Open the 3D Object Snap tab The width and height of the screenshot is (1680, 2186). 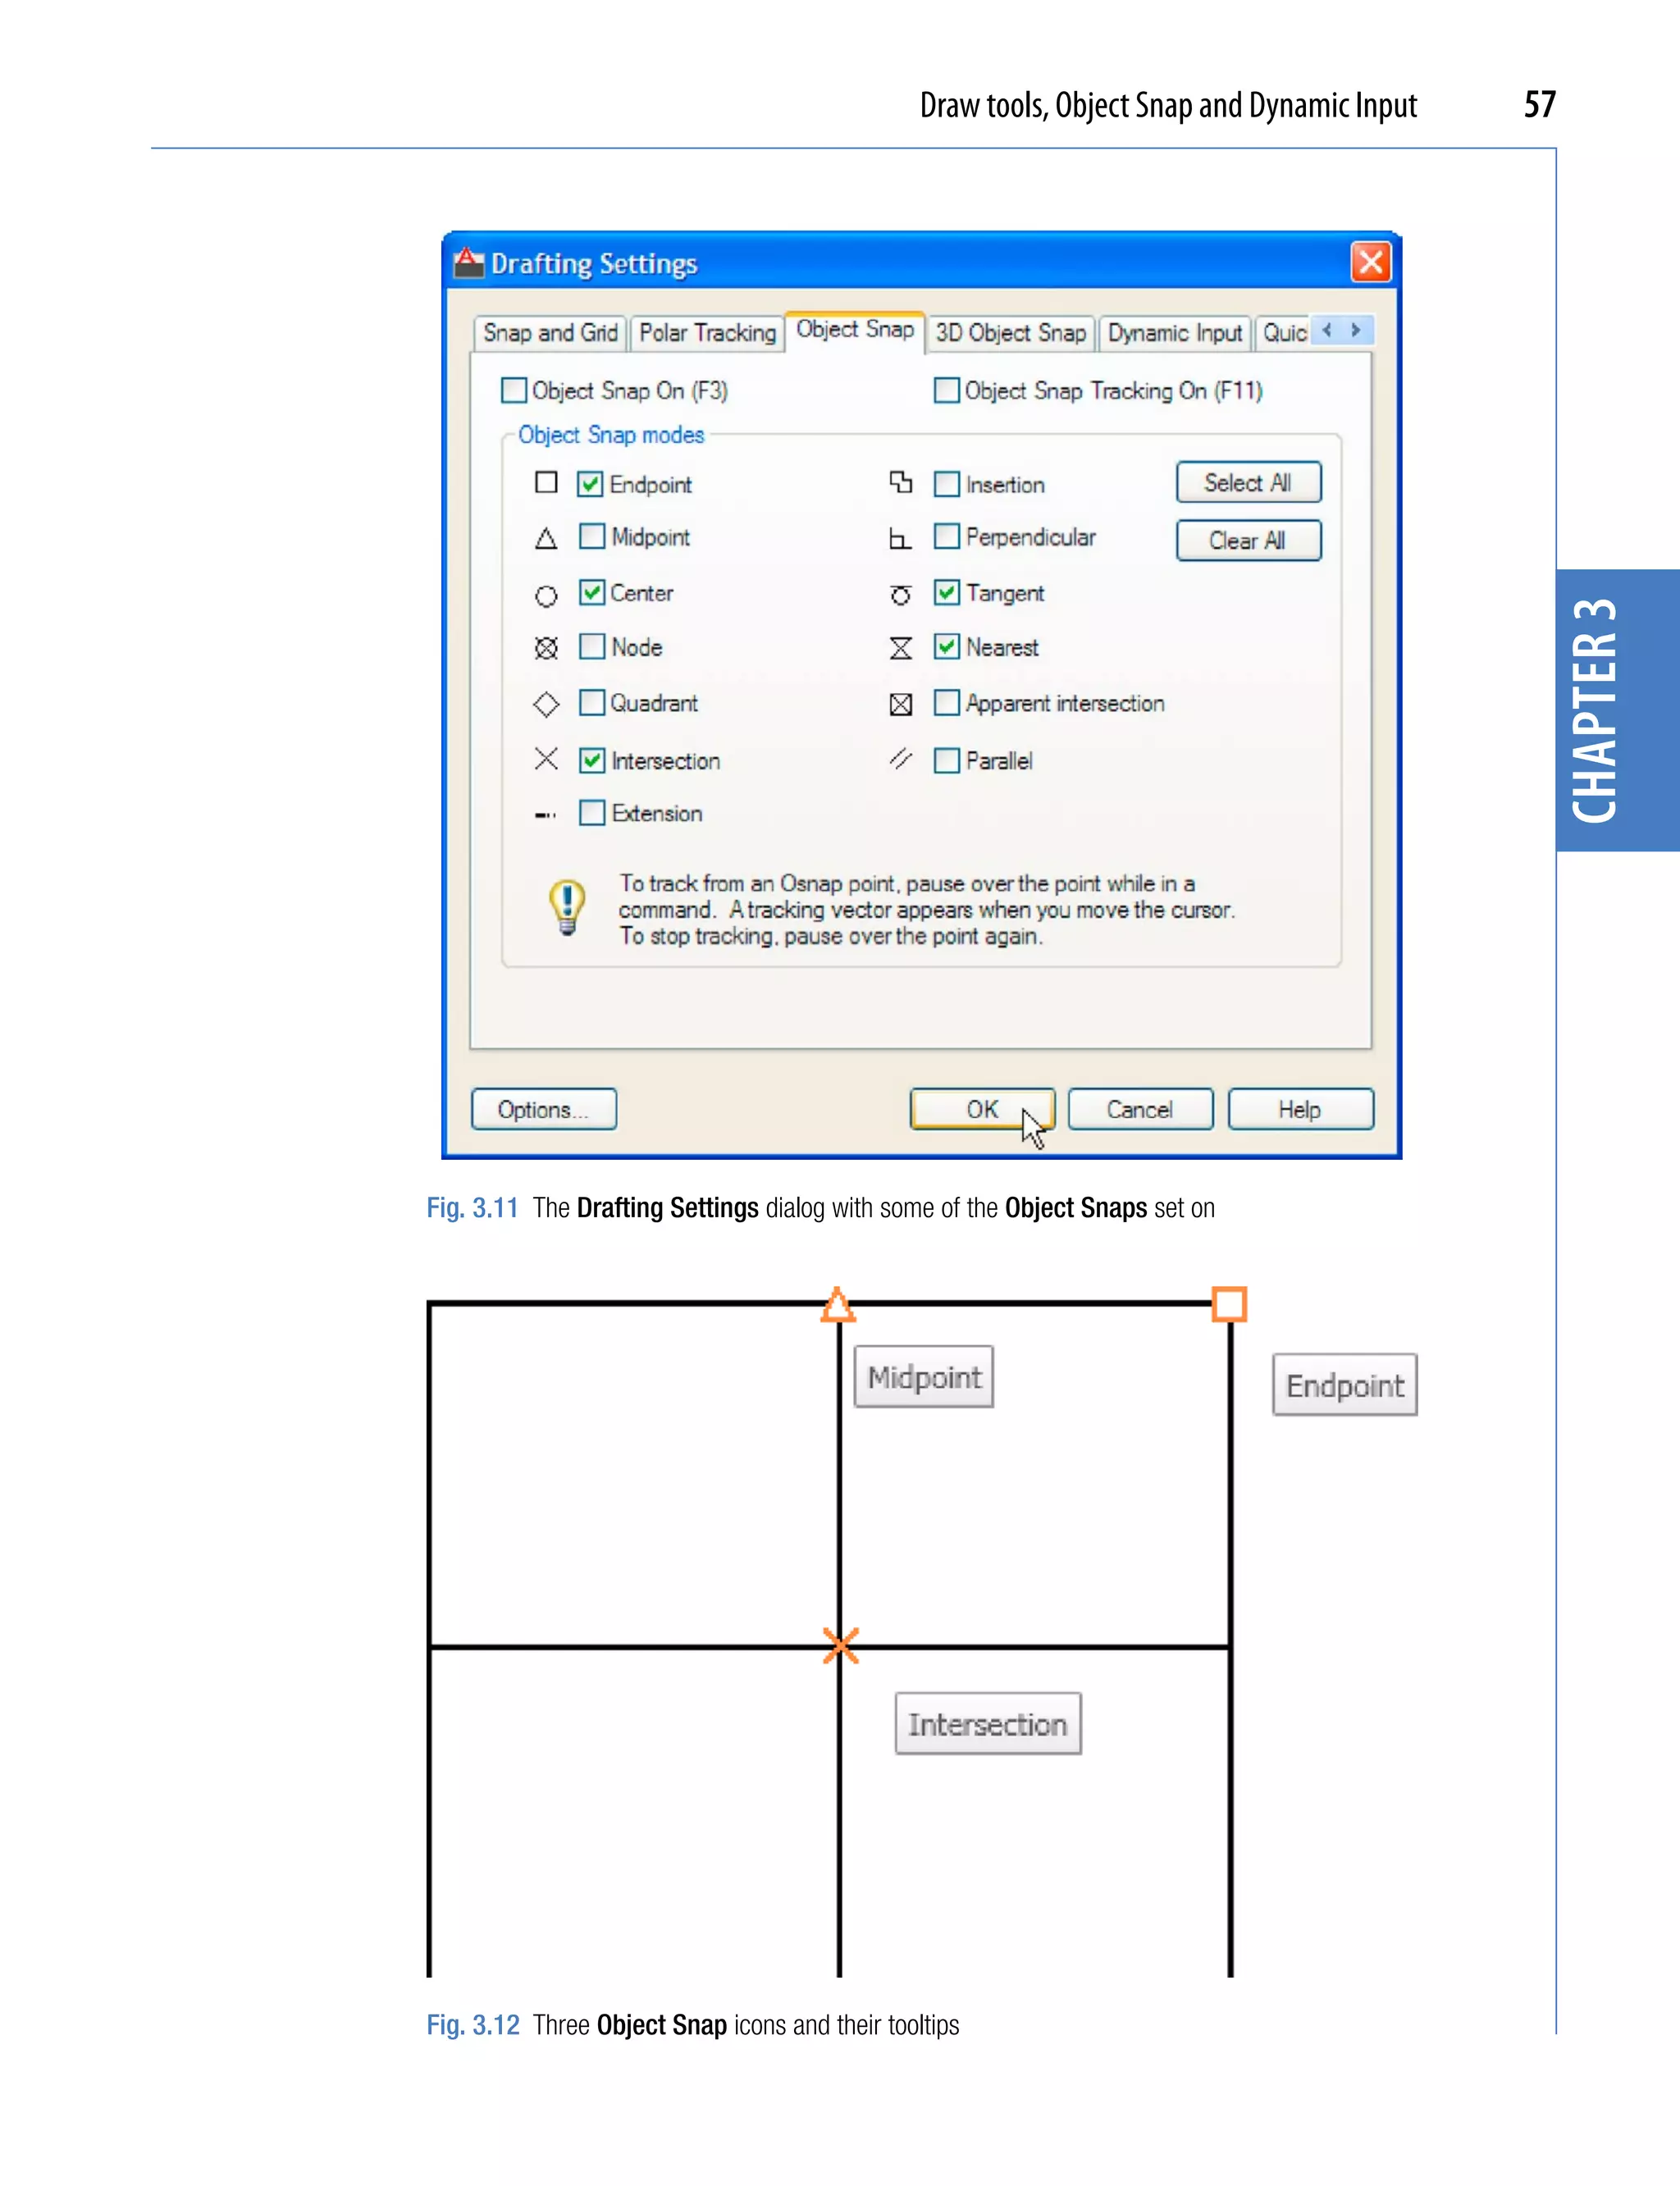point(1010,333)
